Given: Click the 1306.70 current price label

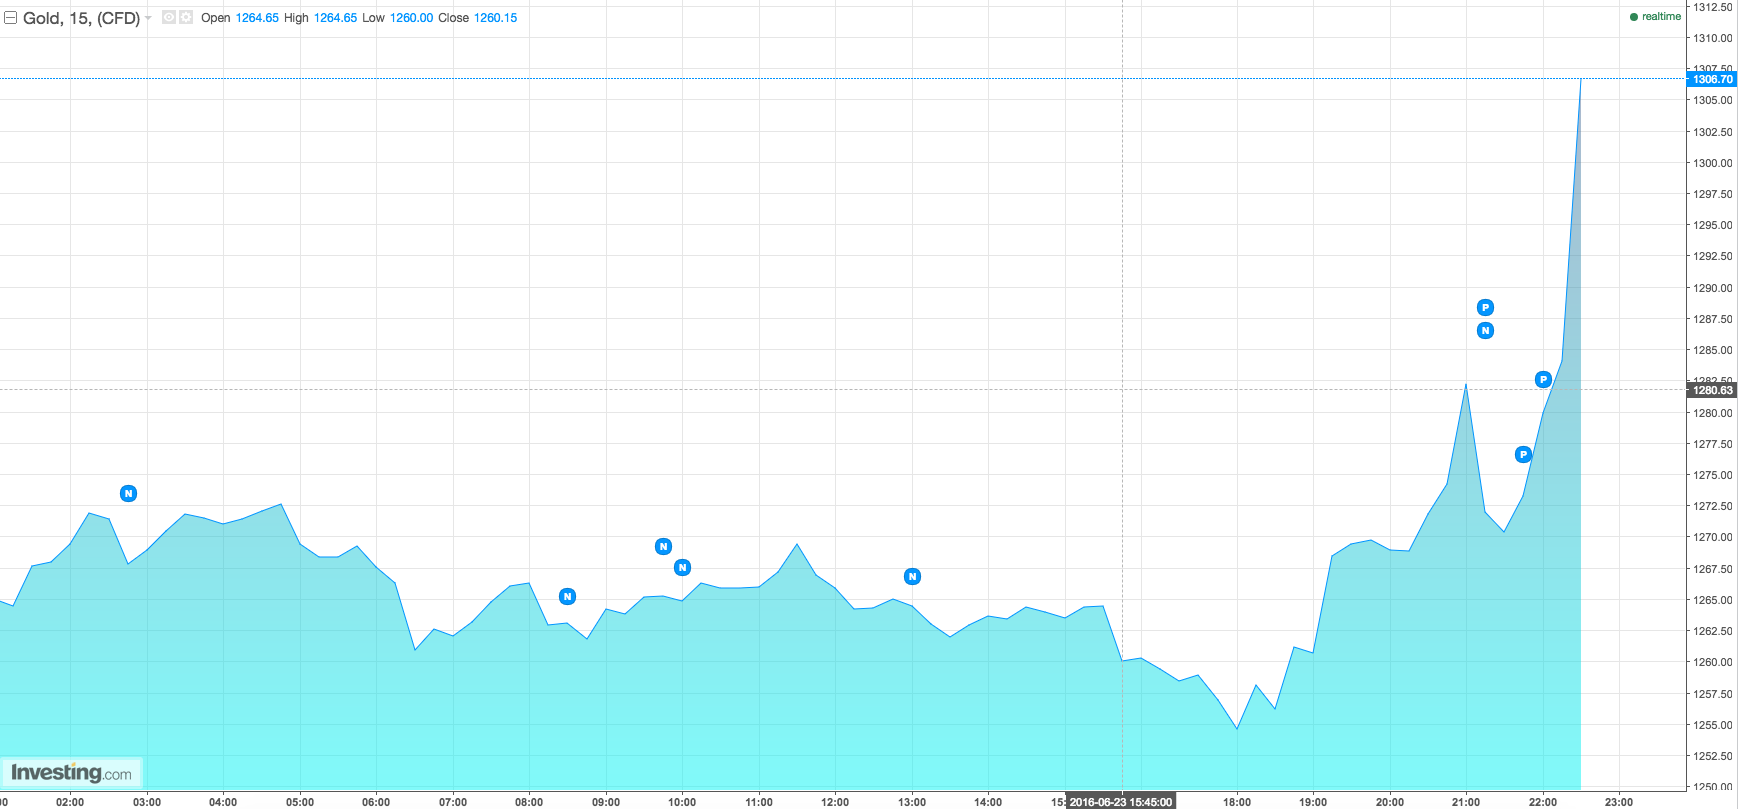Looking at the screenshot, I should pyautogui.click(x=1712, y=79).
